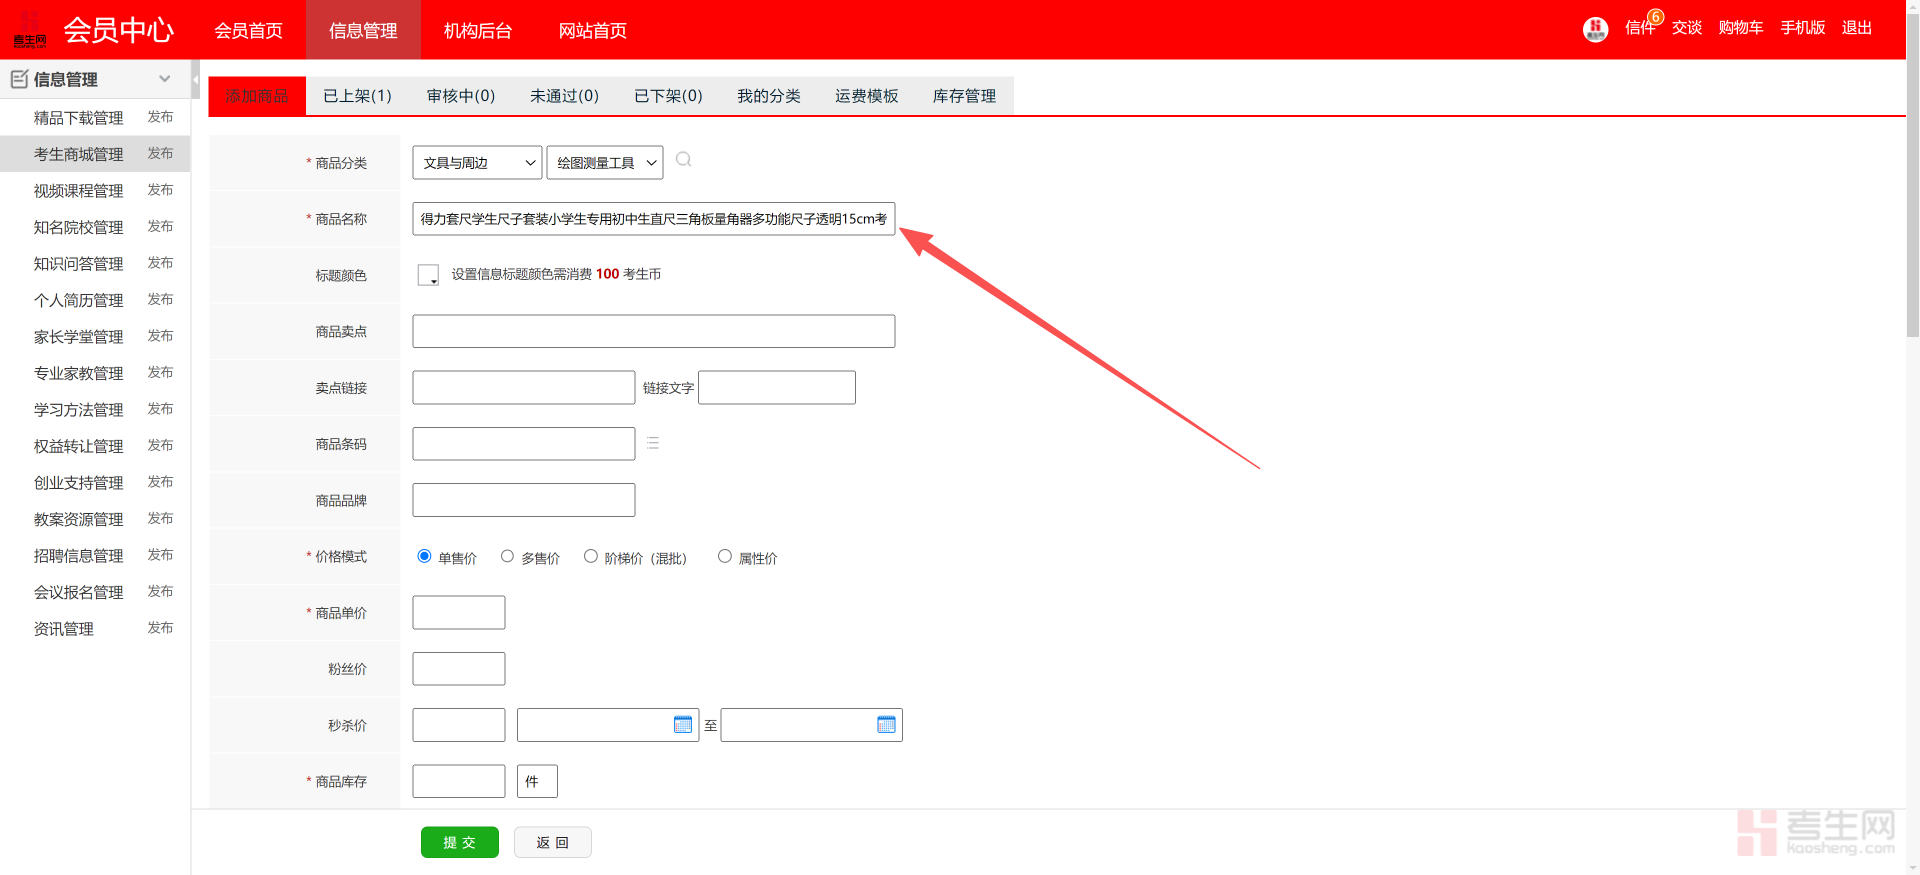
Task: Open the 库存管理 tab
Action: click(964, 96)
